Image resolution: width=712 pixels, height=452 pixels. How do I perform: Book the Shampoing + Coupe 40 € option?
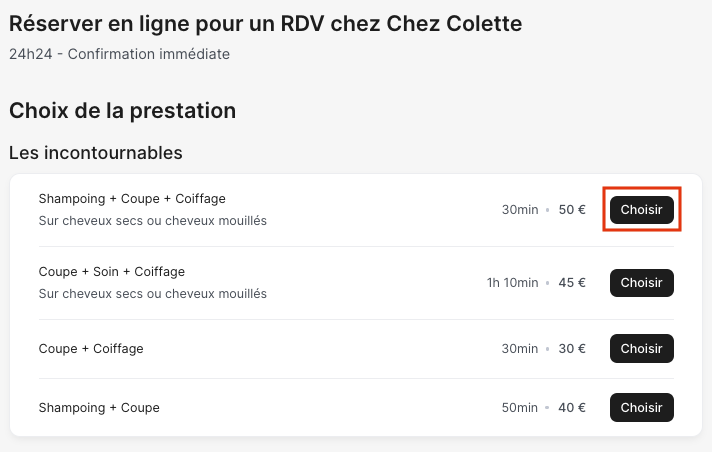pyautogui.click(x=641, y=408)
